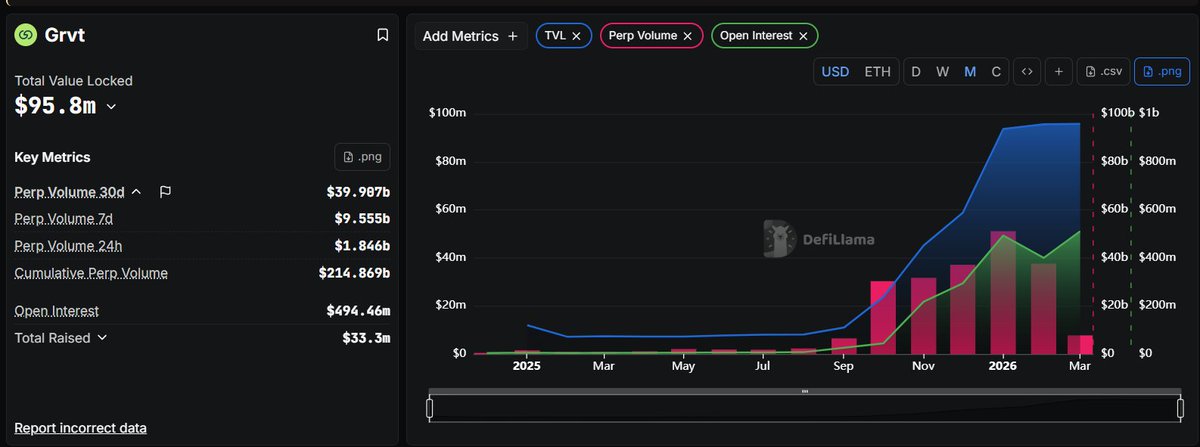Screen dimensions: 1200x447
Task: Set chart interval to Weekly (W)
Action: tap(942, 72)
